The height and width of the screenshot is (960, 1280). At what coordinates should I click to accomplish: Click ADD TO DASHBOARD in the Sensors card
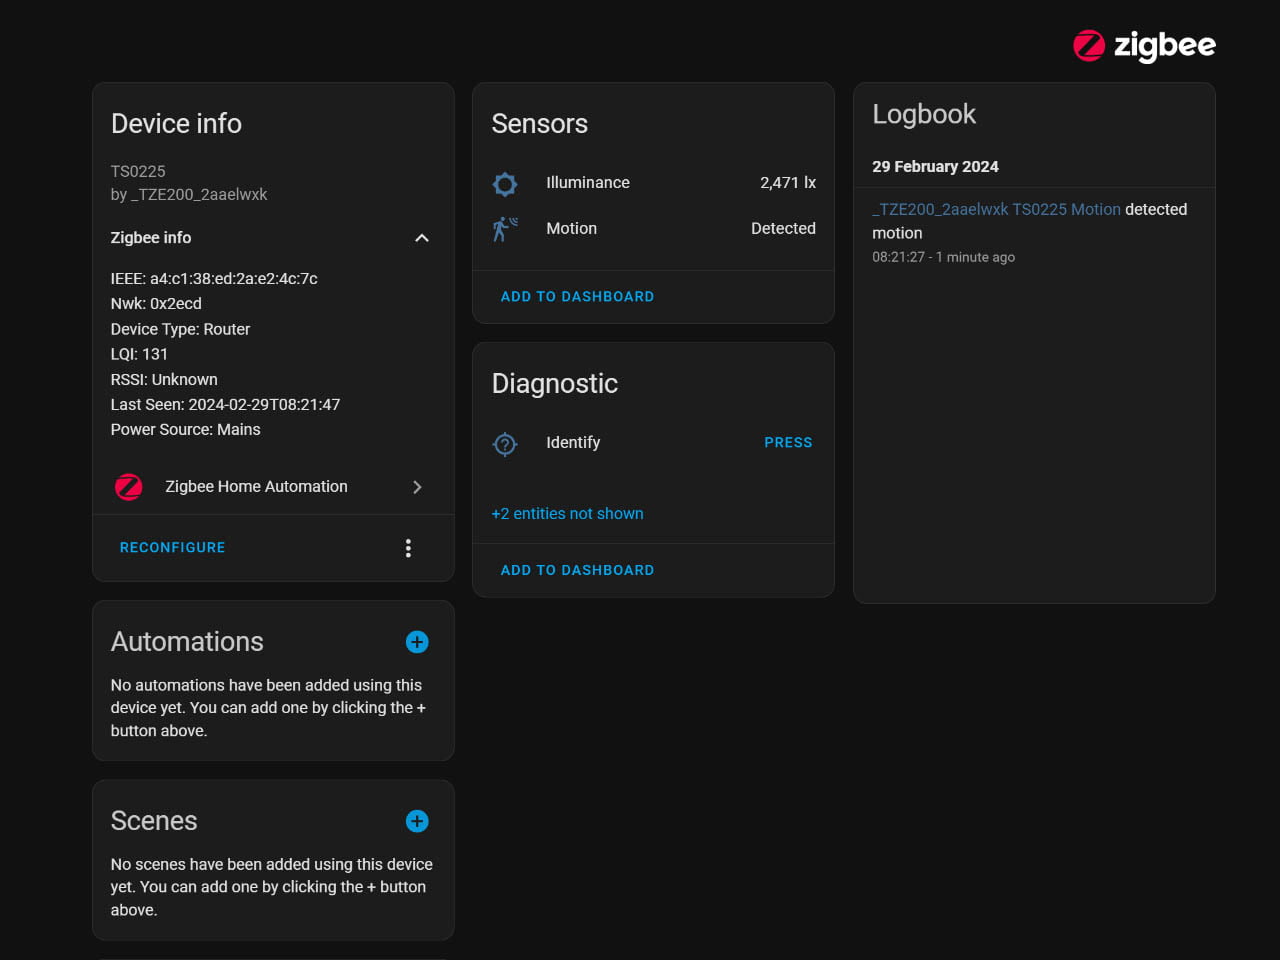click(x=577, y=296)
